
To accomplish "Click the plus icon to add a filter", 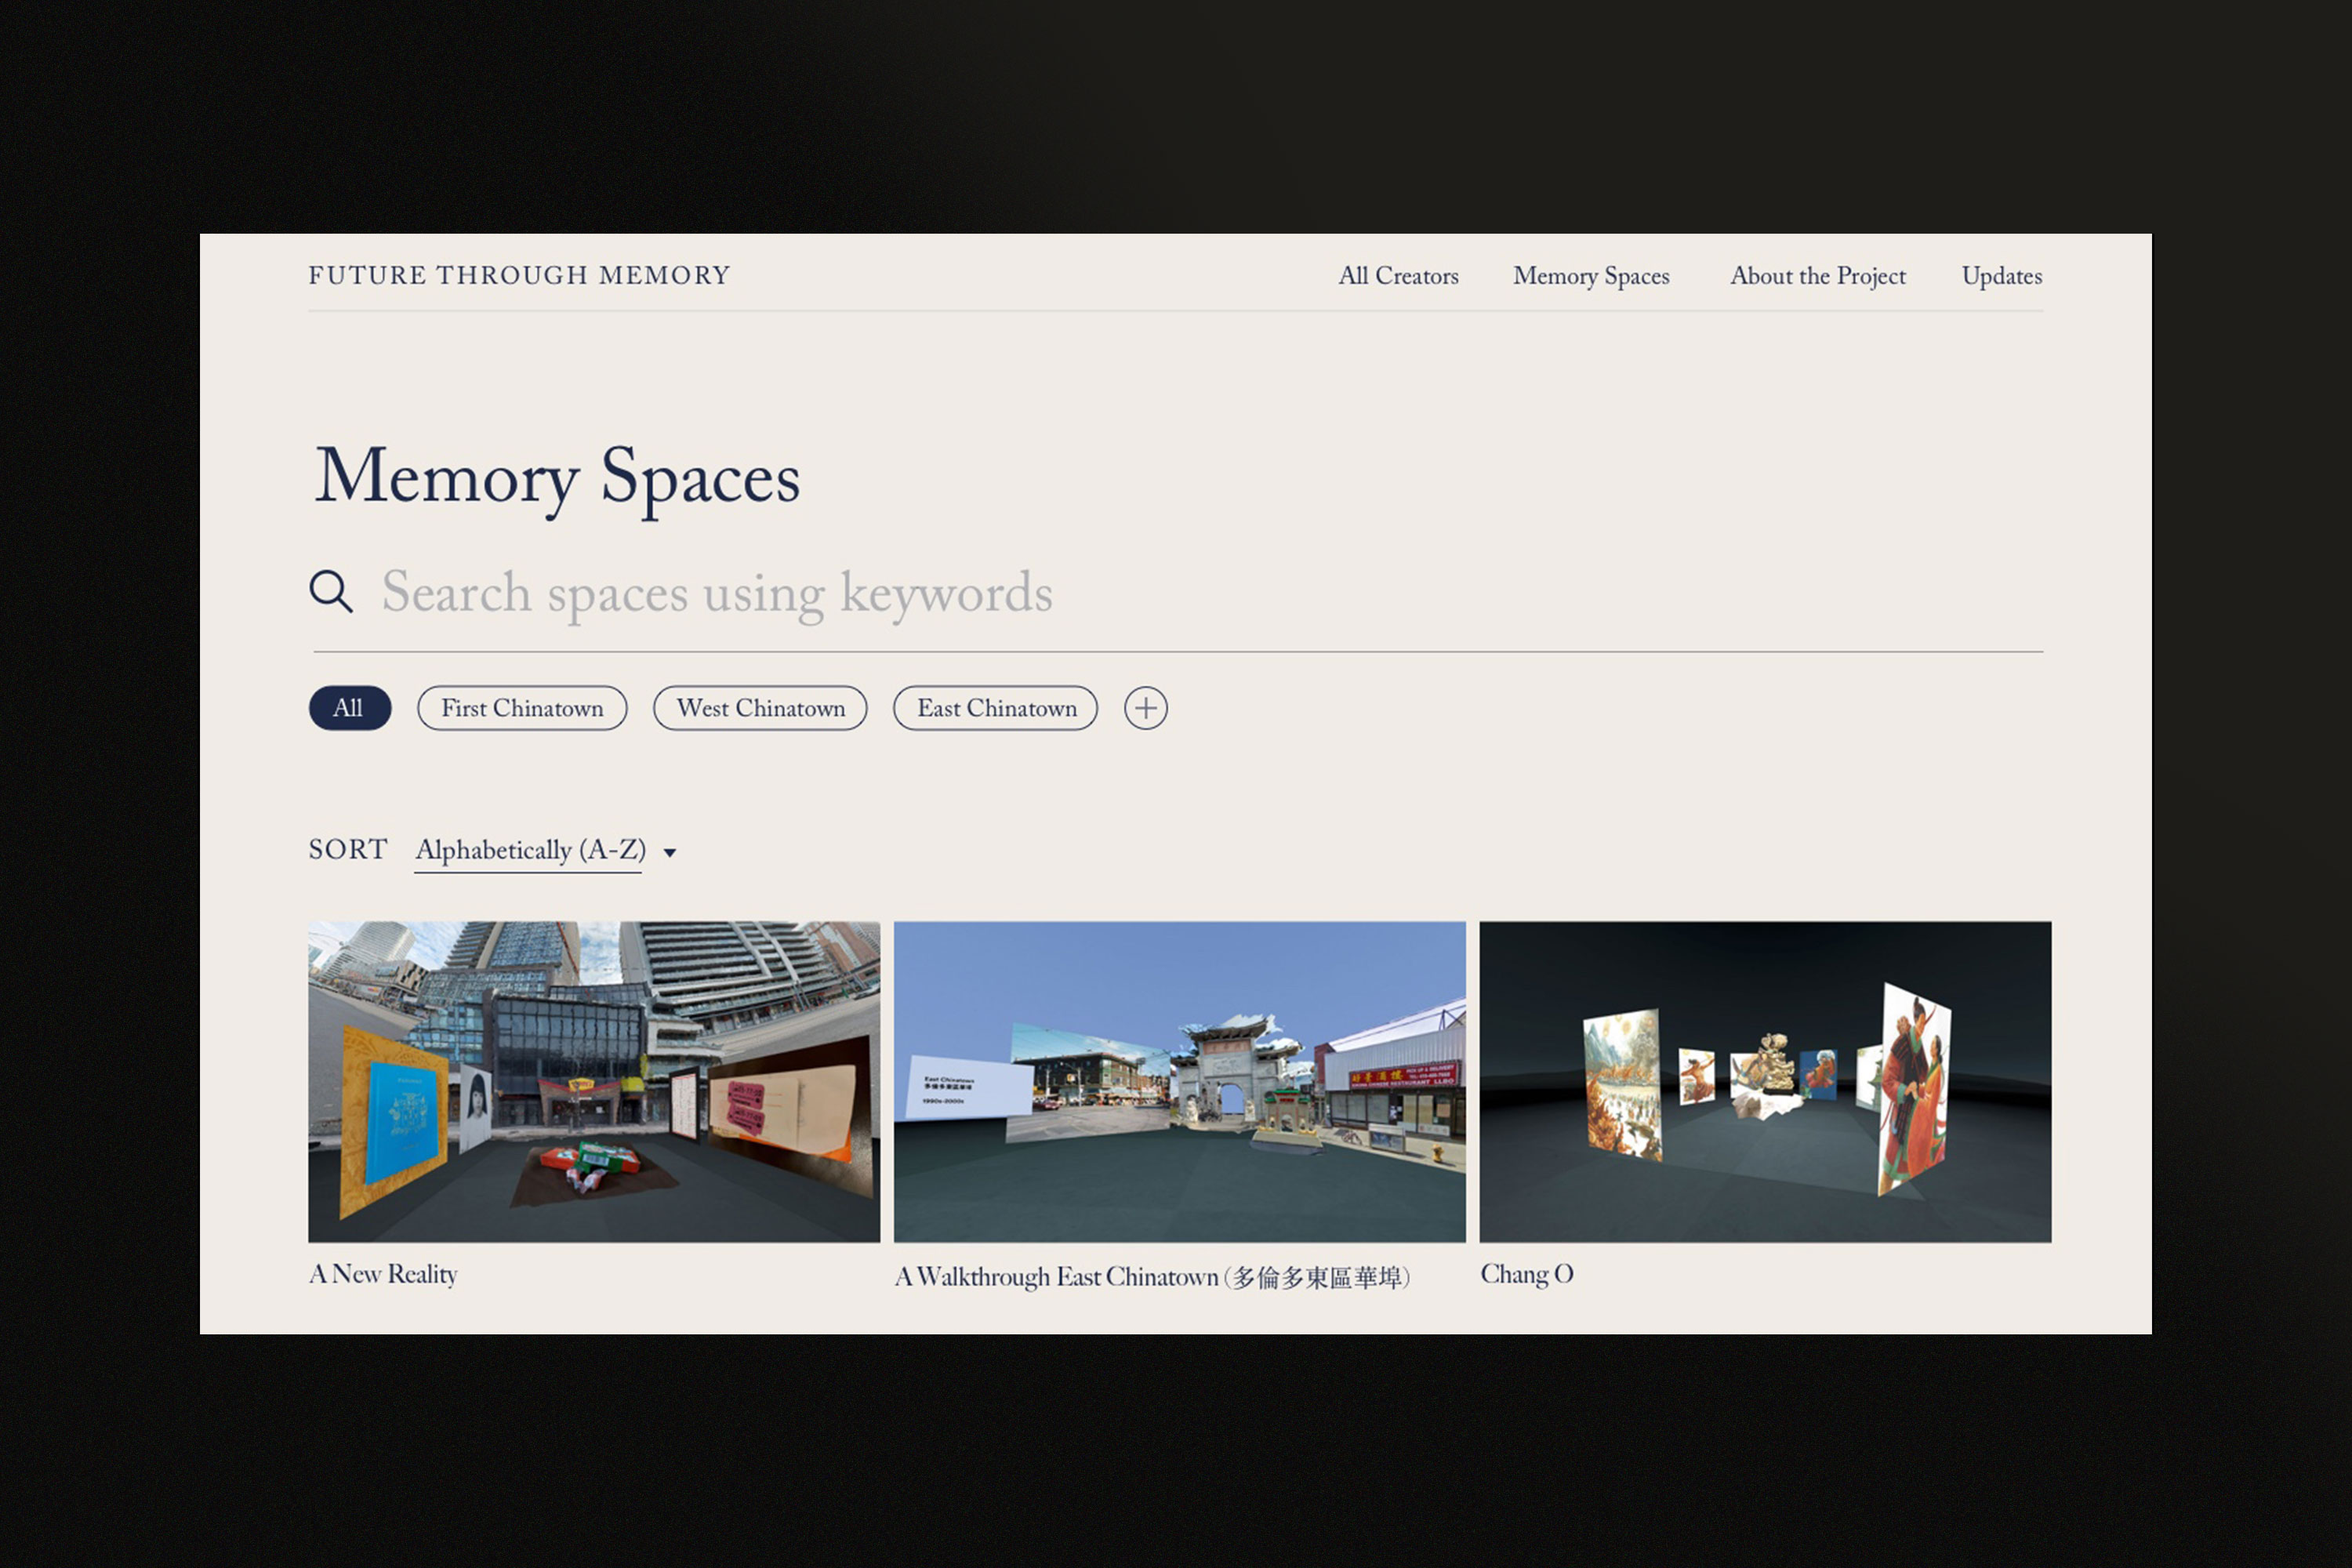I will click(x=1146, y=708).
